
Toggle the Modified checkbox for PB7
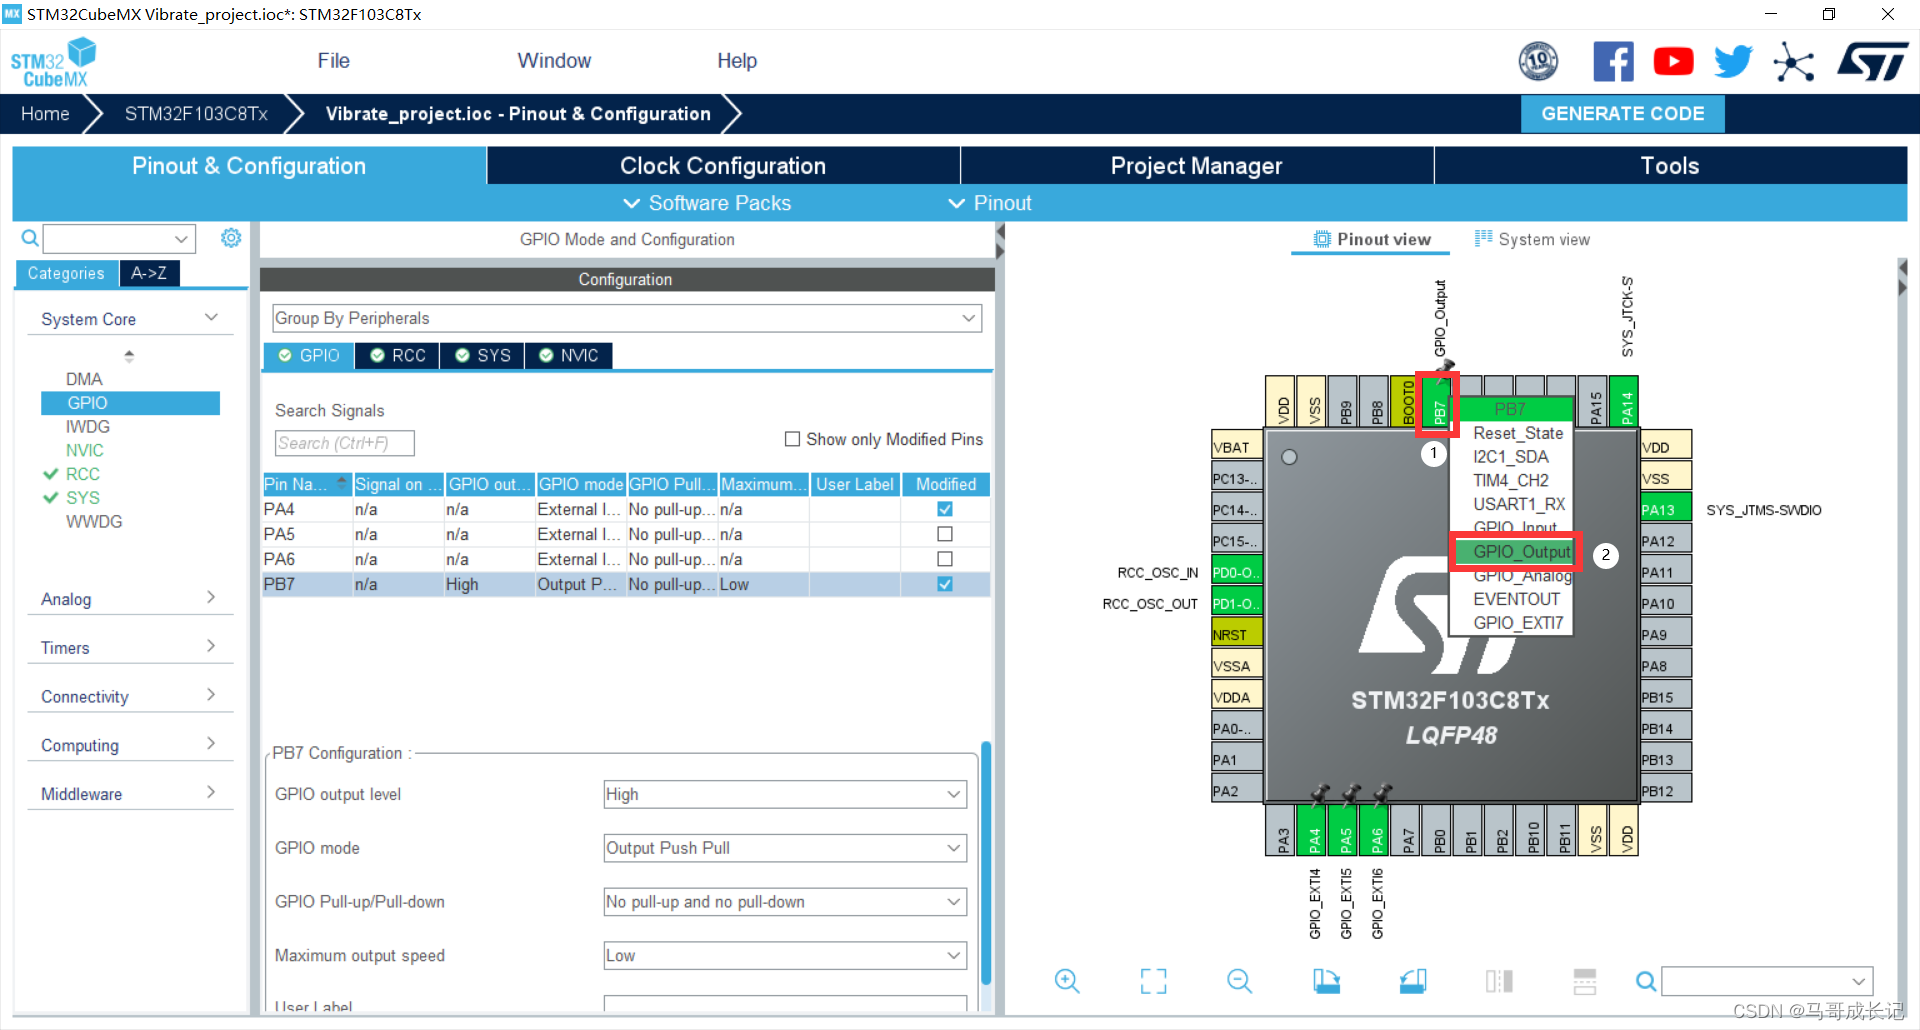coord(945,584)
